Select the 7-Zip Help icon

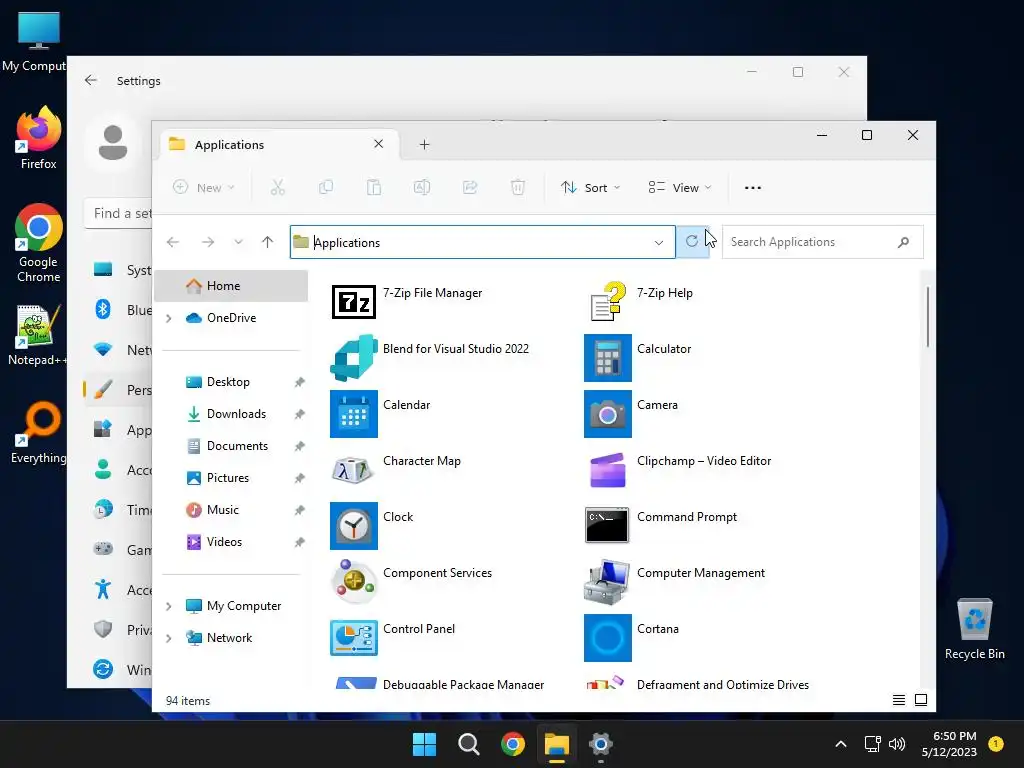(x=607, y=302)
